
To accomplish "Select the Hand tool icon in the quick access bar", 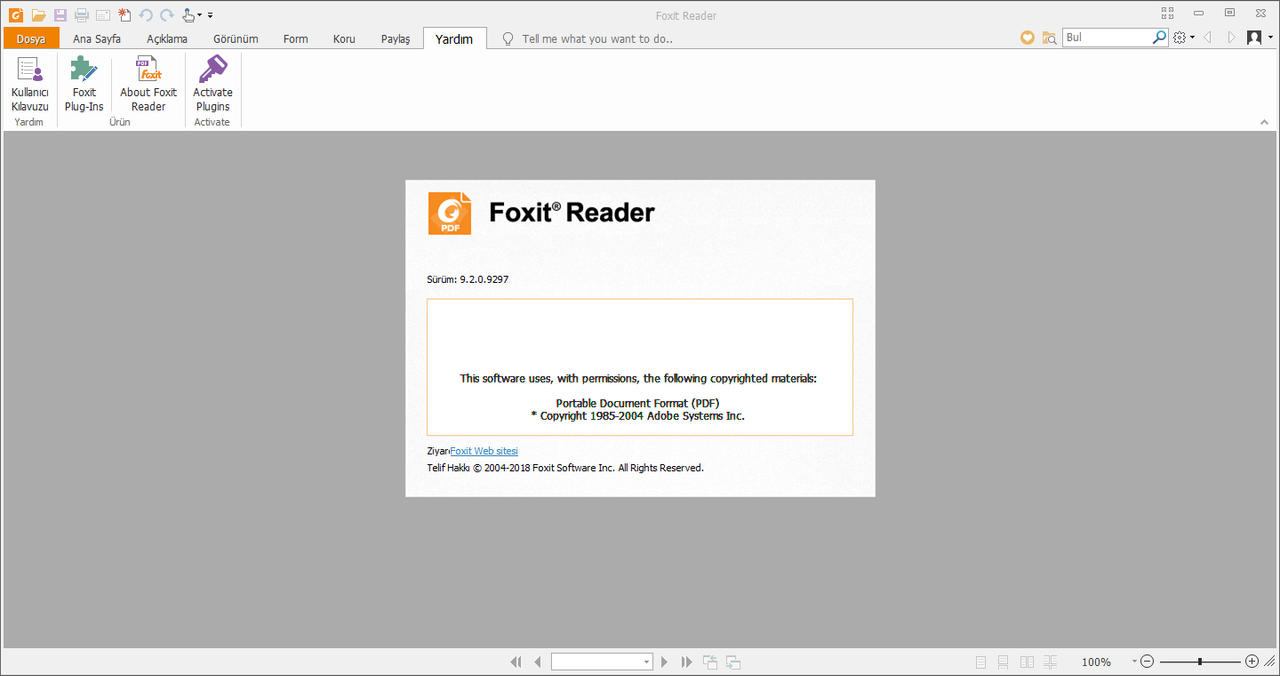I will click(x=188, y=15).
